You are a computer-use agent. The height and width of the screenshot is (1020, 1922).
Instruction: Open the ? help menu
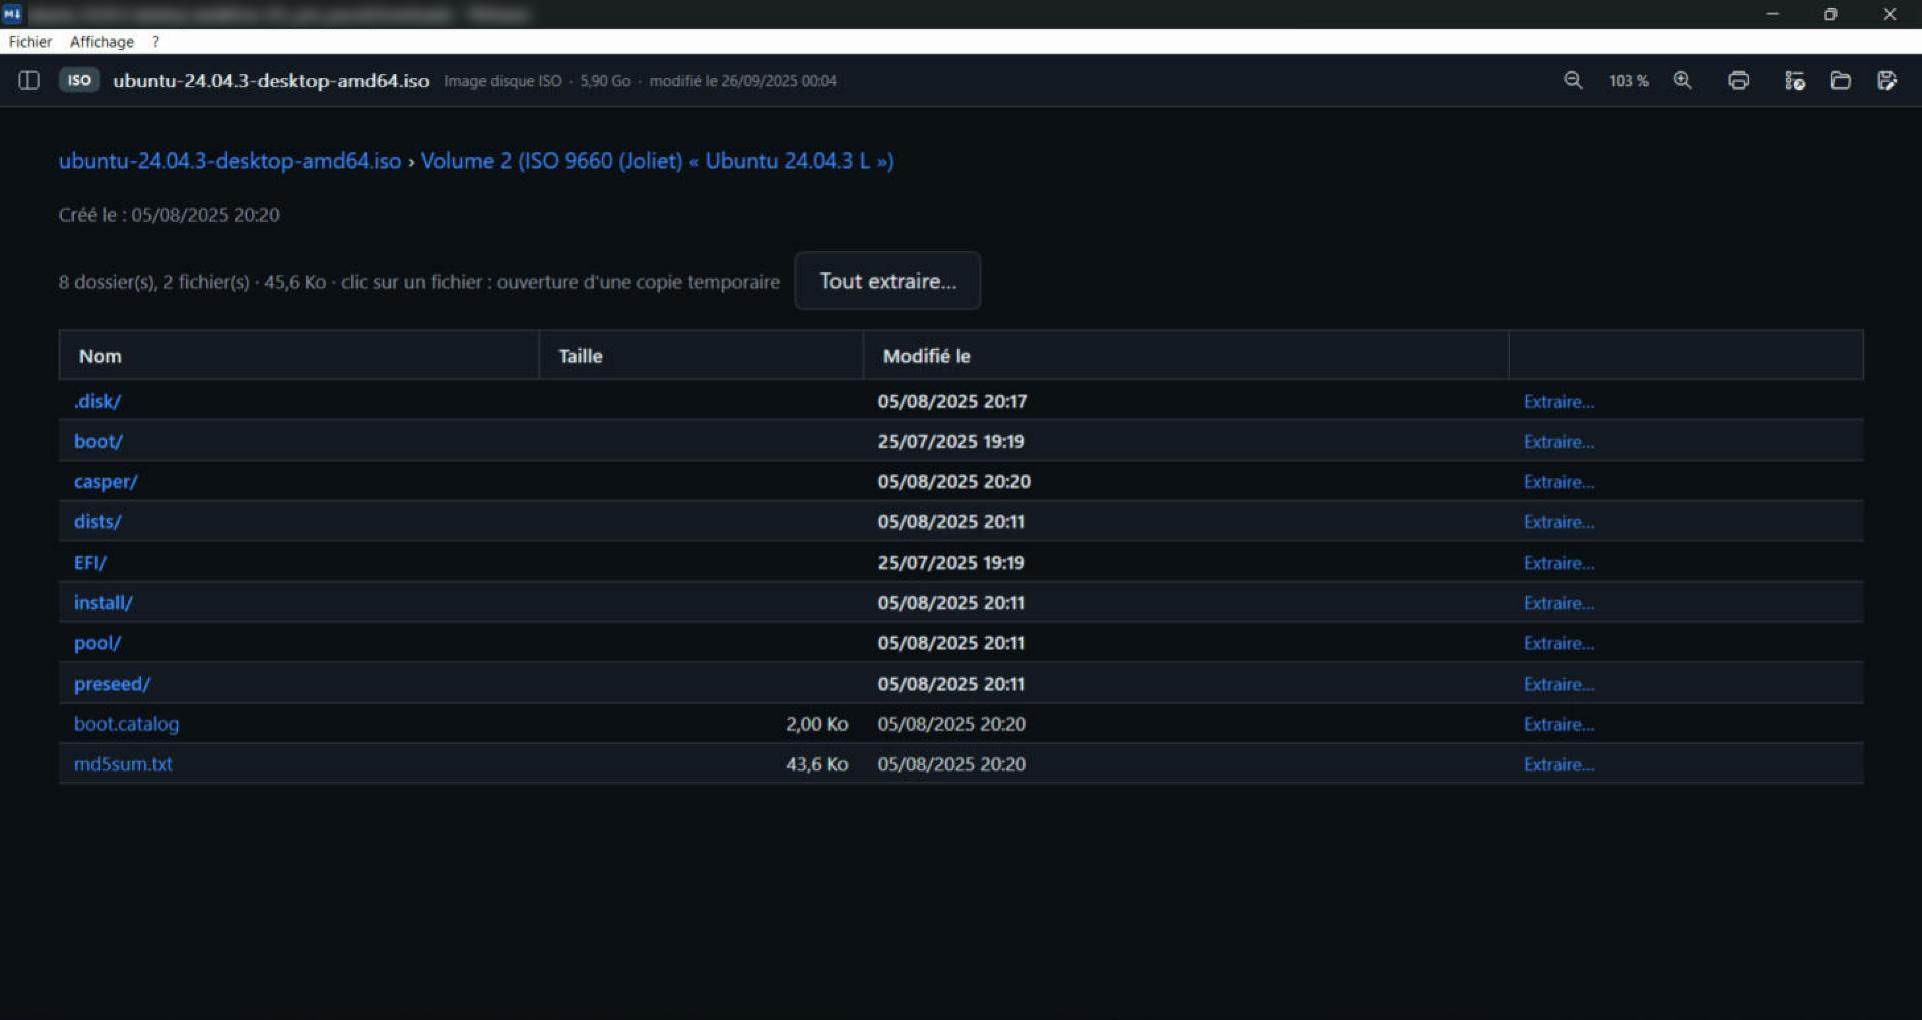pos(155,42)
